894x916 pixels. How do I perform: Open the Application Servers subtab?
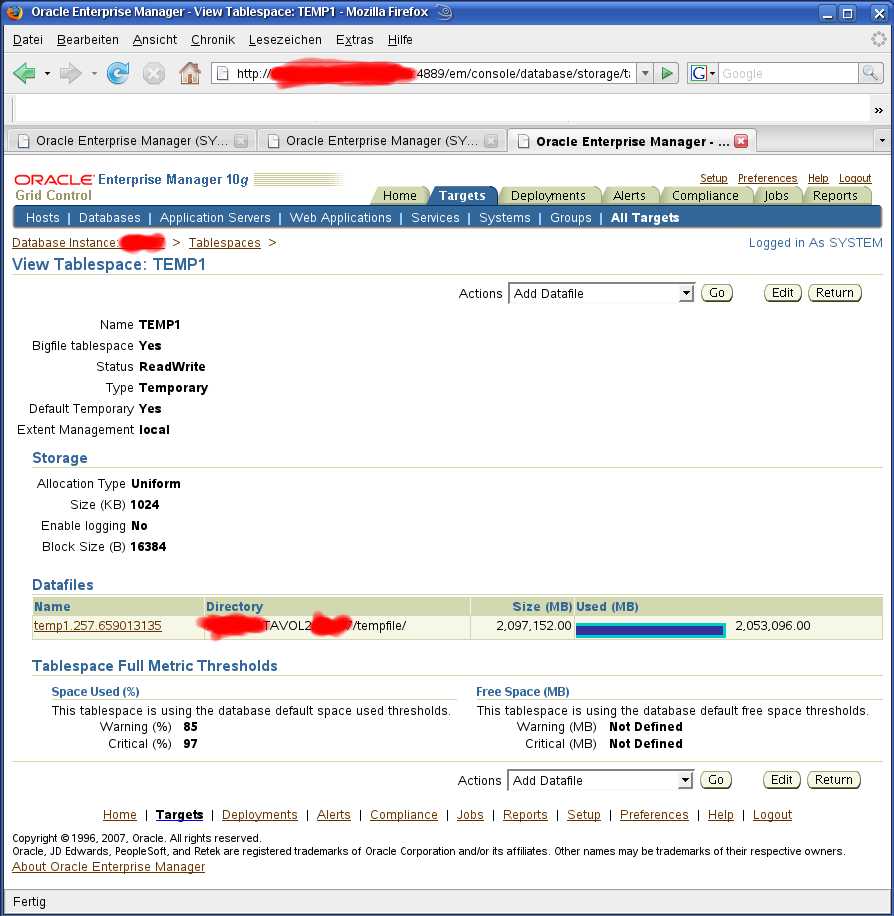215,218
